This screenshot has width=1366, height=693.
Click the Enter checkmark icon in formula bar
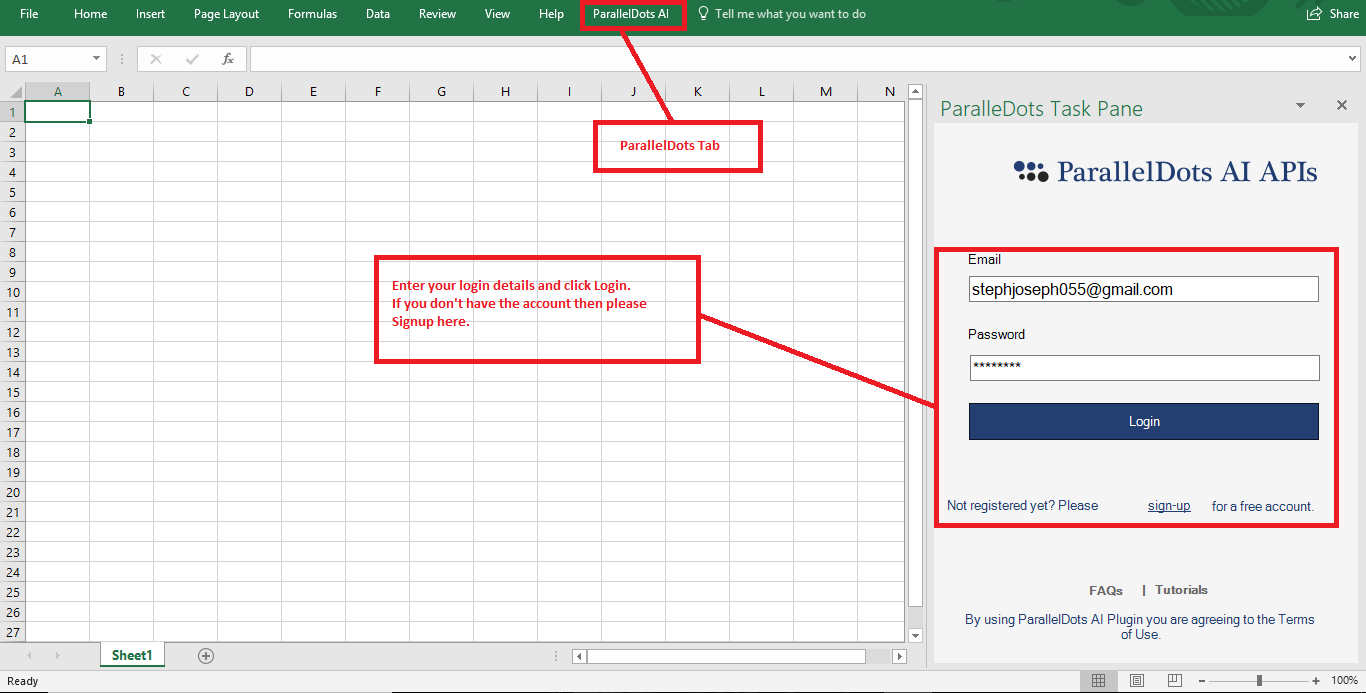[x=191, y=59]
